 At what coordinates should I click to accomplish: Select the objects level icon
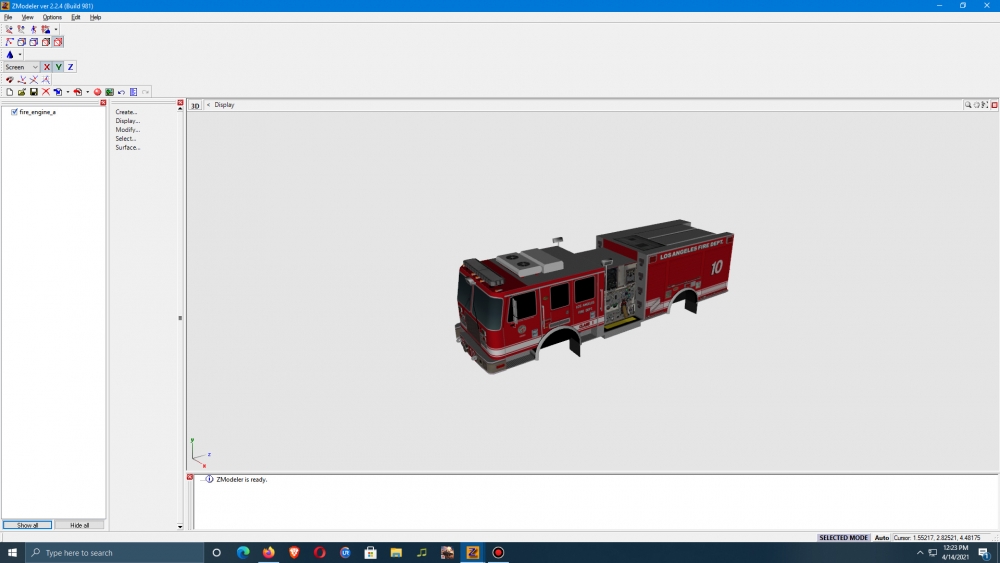point(45,29)
